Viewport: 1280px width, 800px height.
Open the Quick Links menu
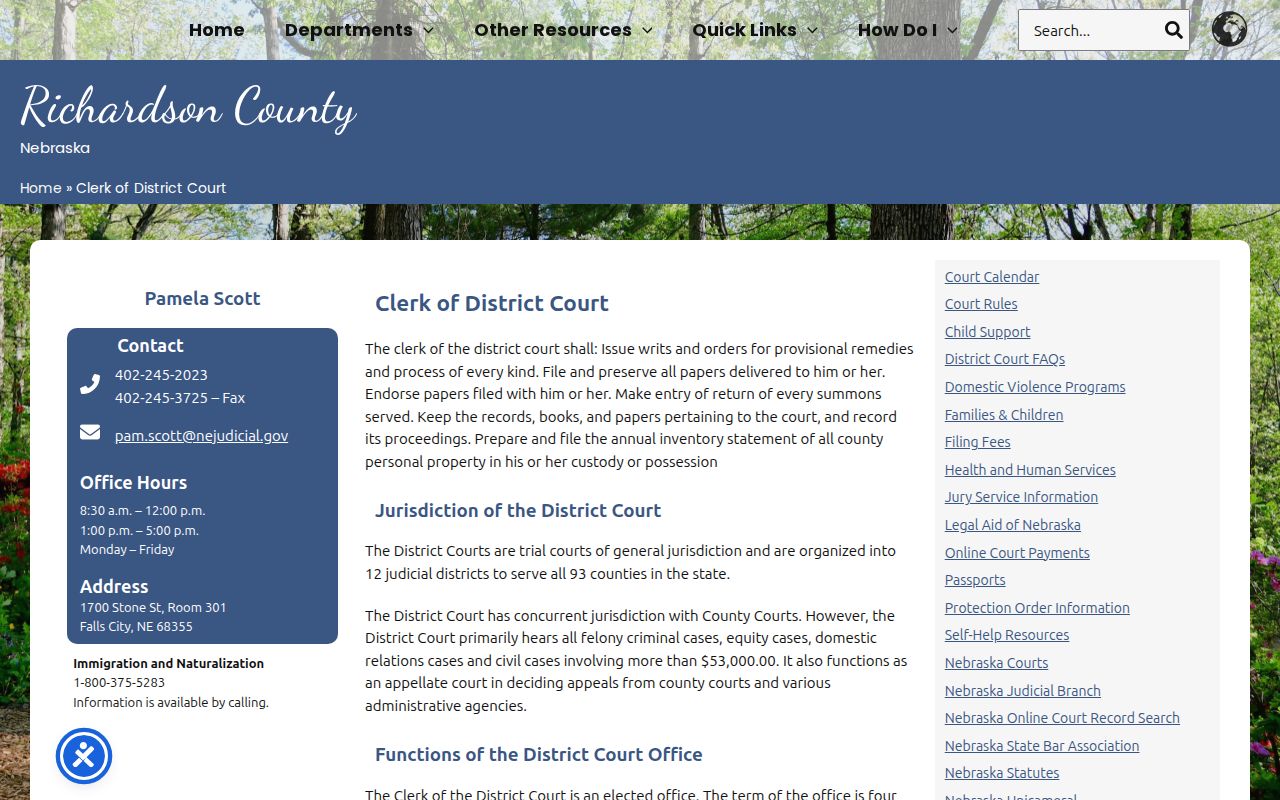coord(744,30)
